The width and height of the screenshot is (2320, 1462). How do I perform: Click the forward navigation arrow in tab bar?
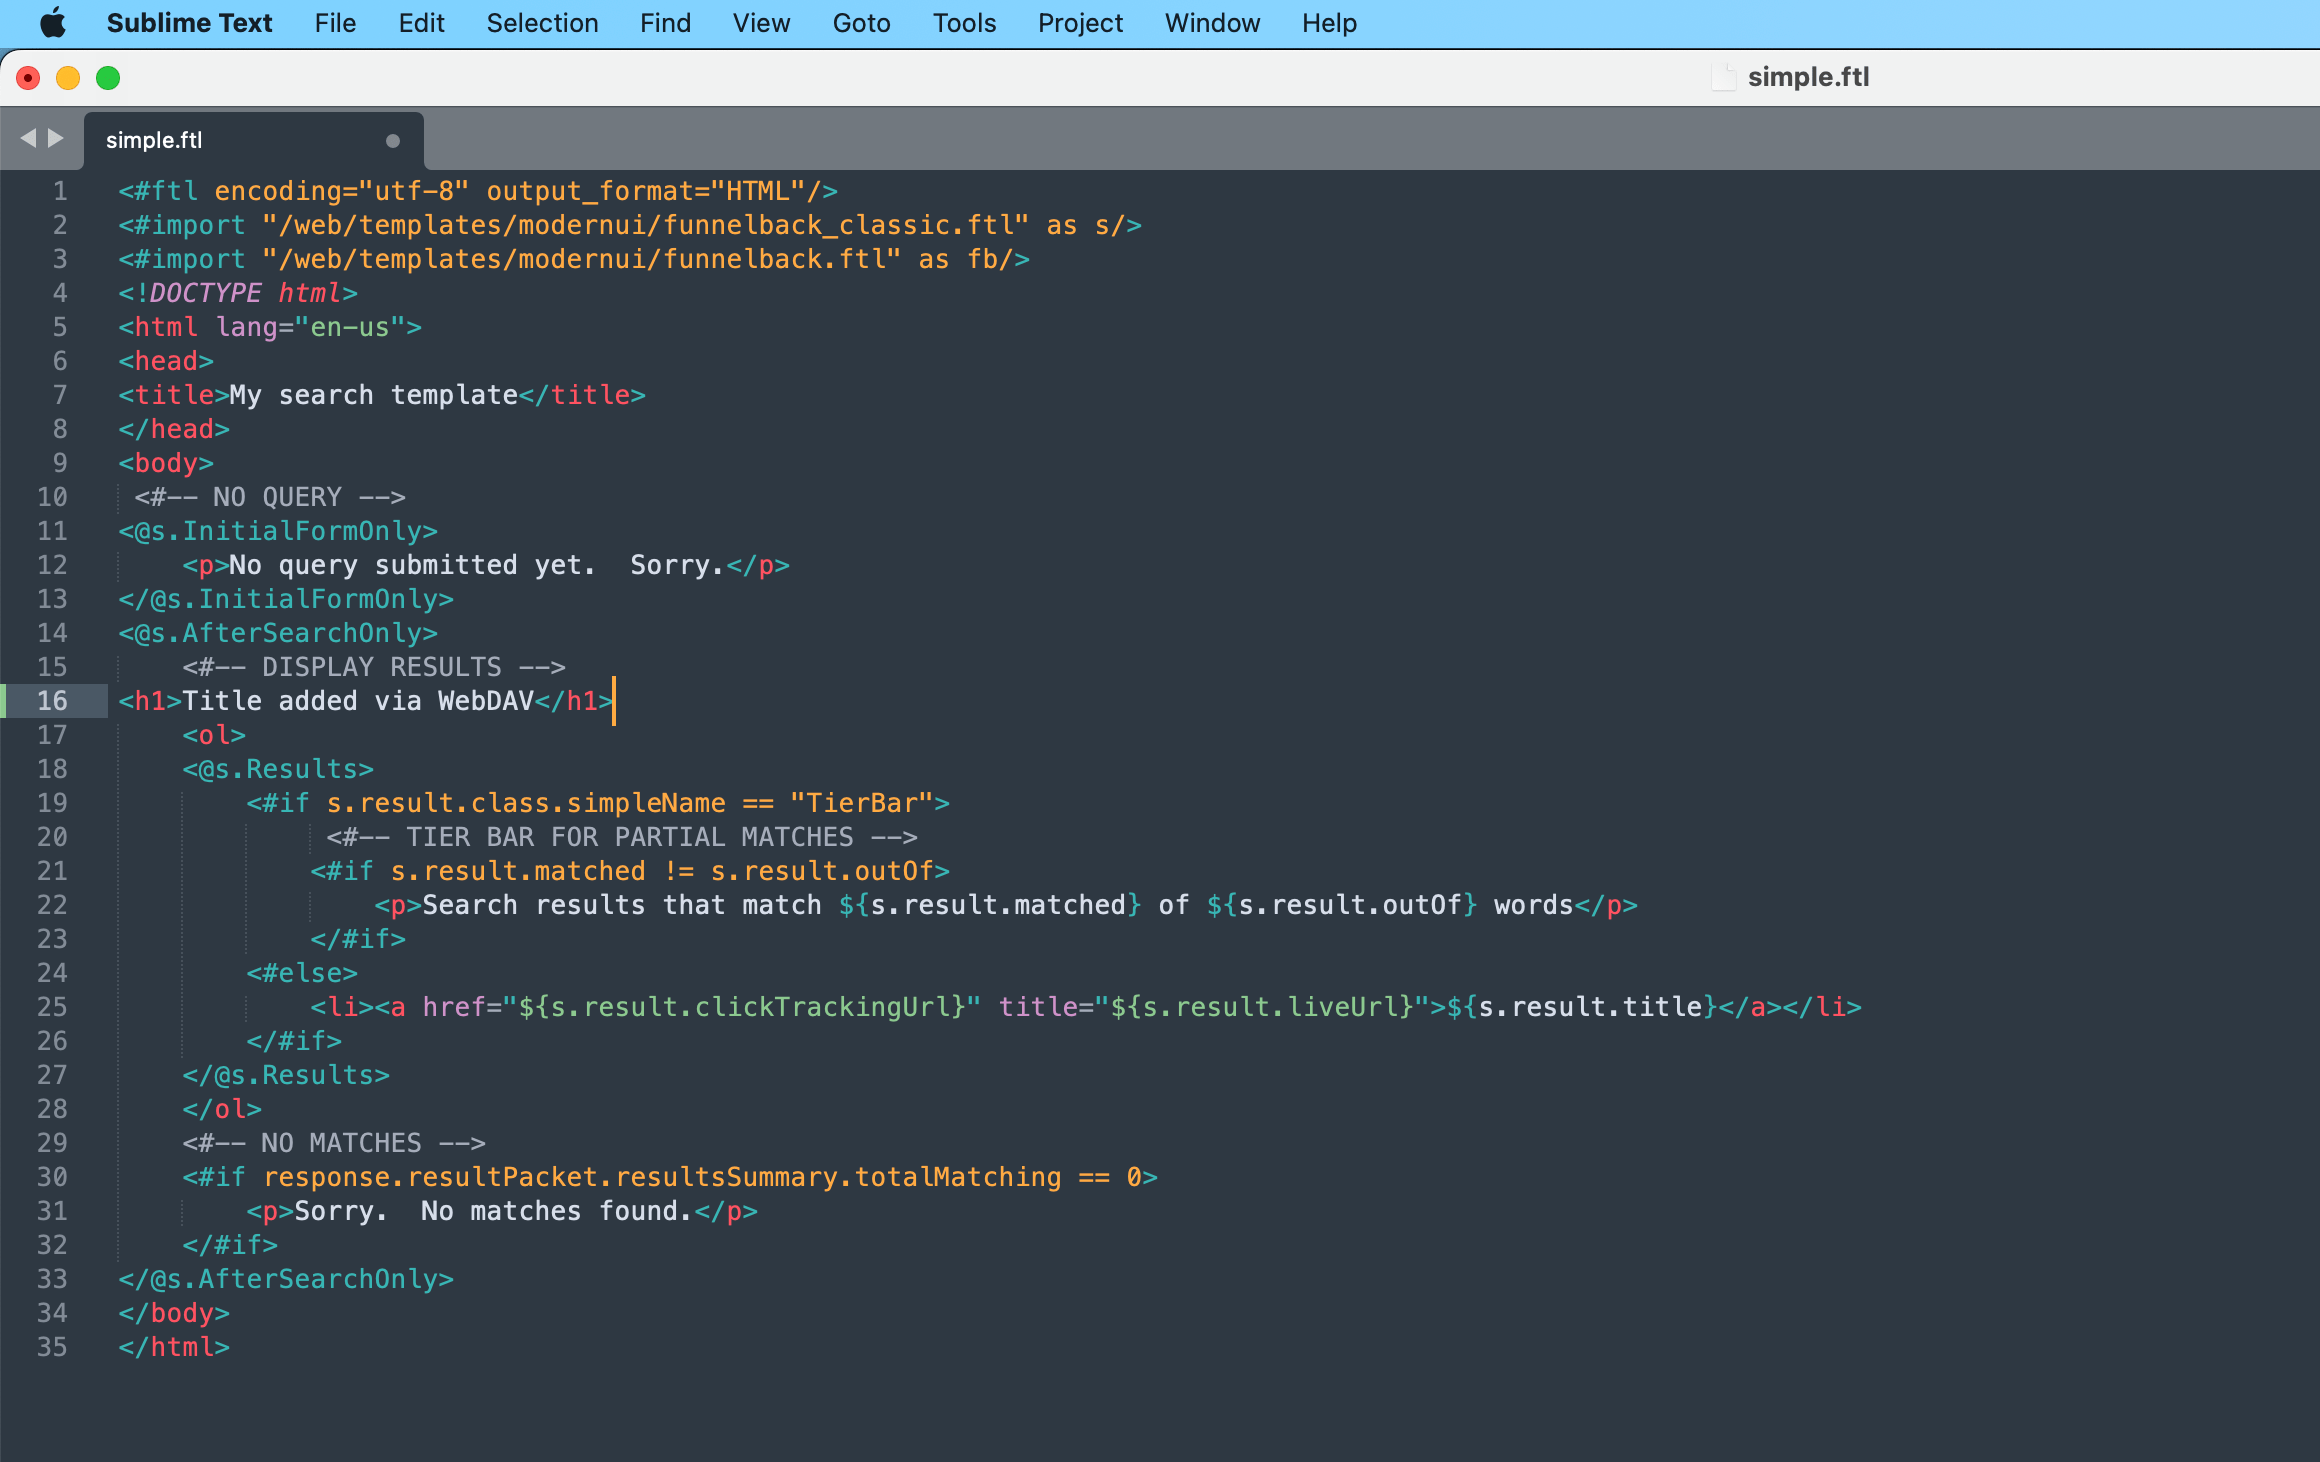(57, 138)
